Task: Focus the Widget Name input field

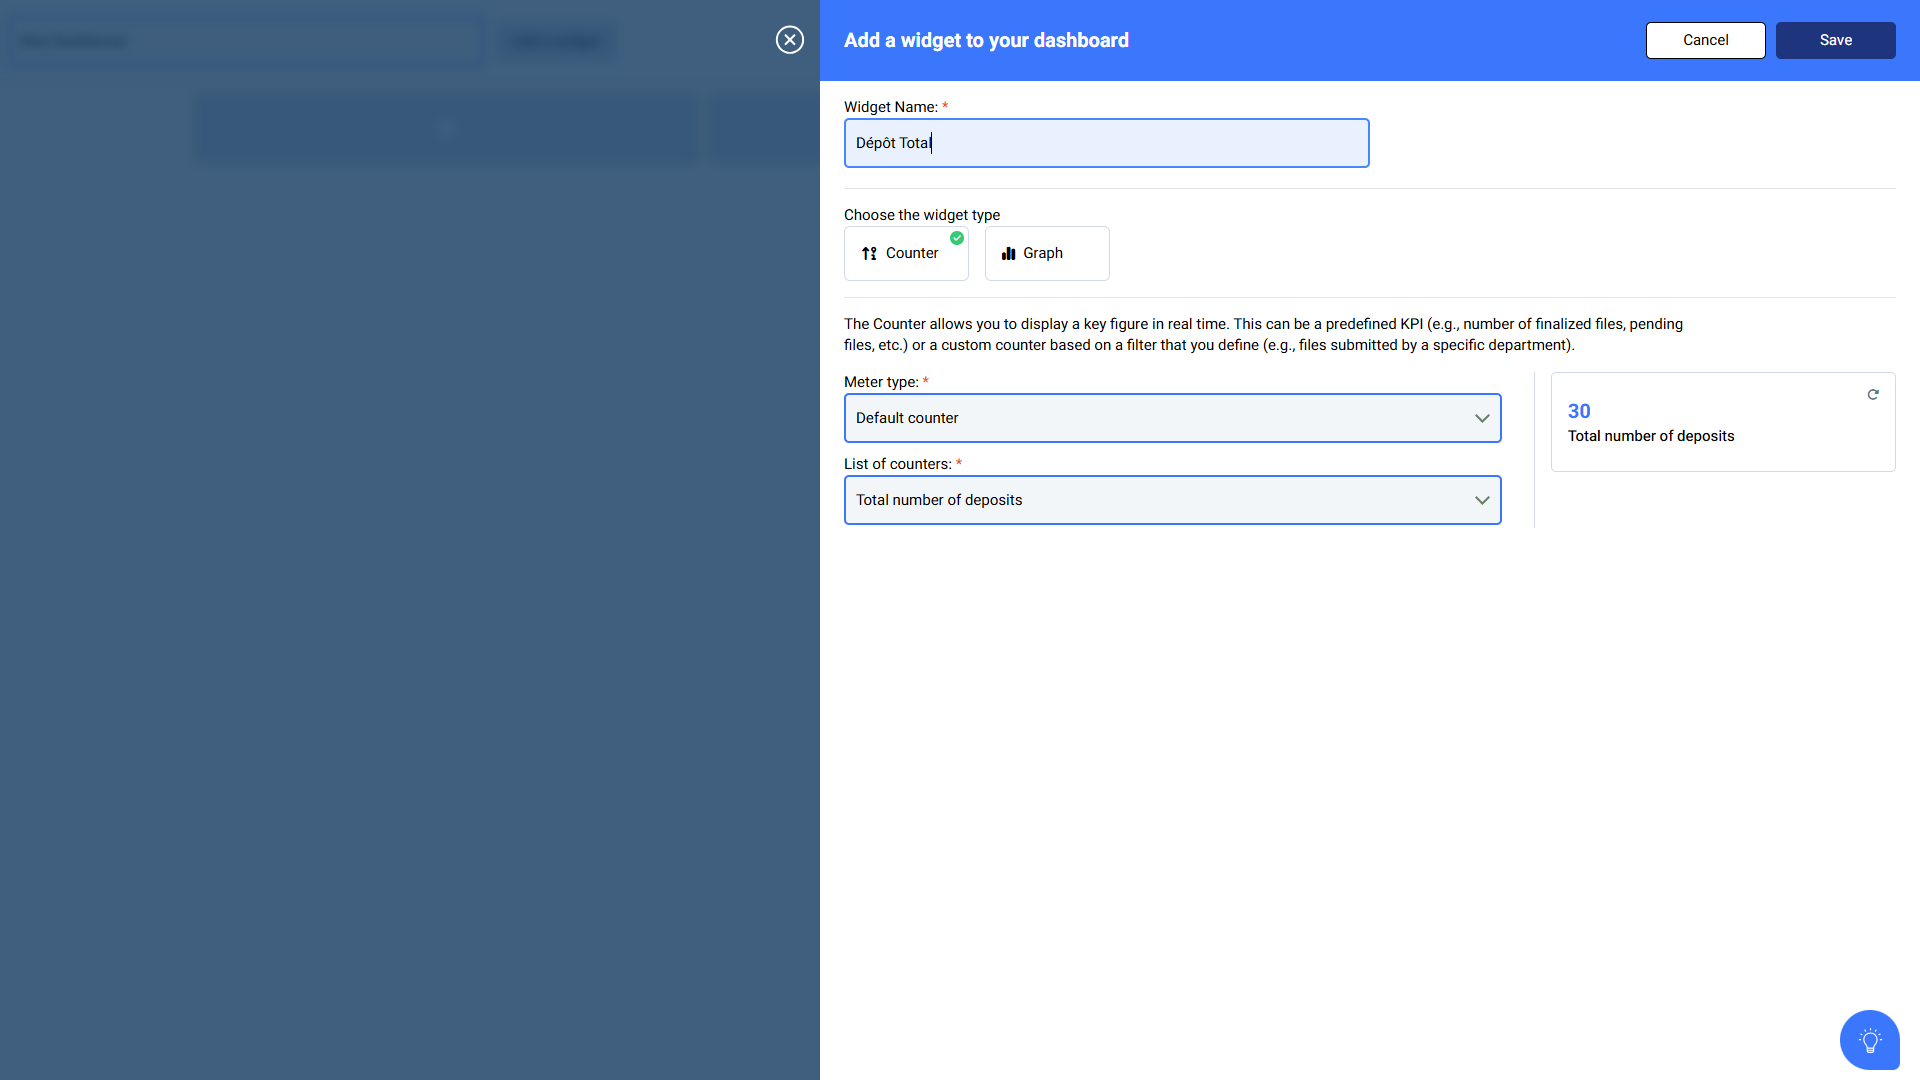Action: click(x=1106, y=143)
